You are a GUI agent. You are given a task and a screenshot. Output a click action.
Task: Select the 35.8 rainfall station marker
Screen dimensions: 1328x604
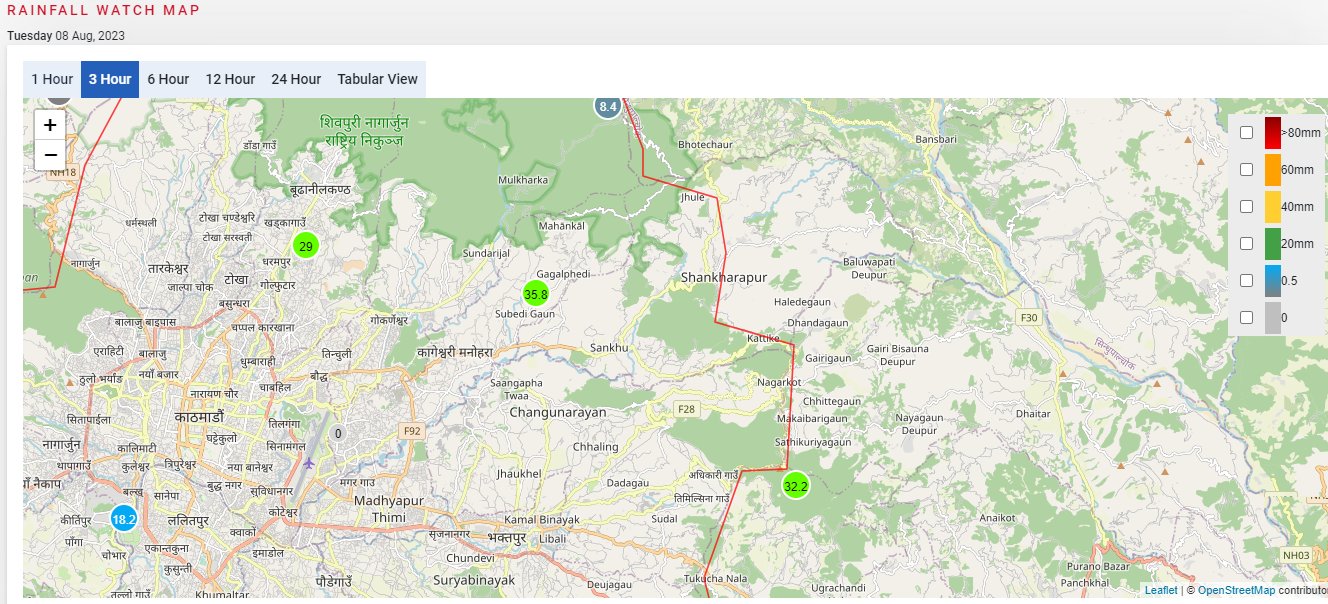click(x=536, y=294)
